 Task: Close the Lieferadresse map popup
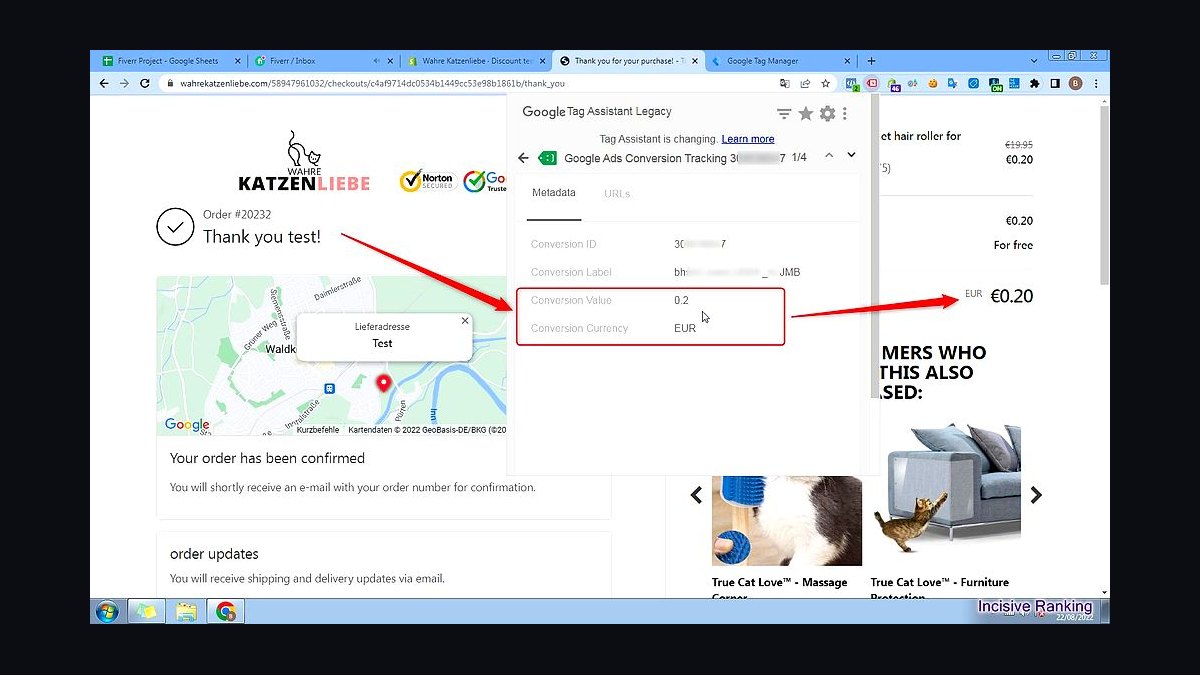[465, 321]
